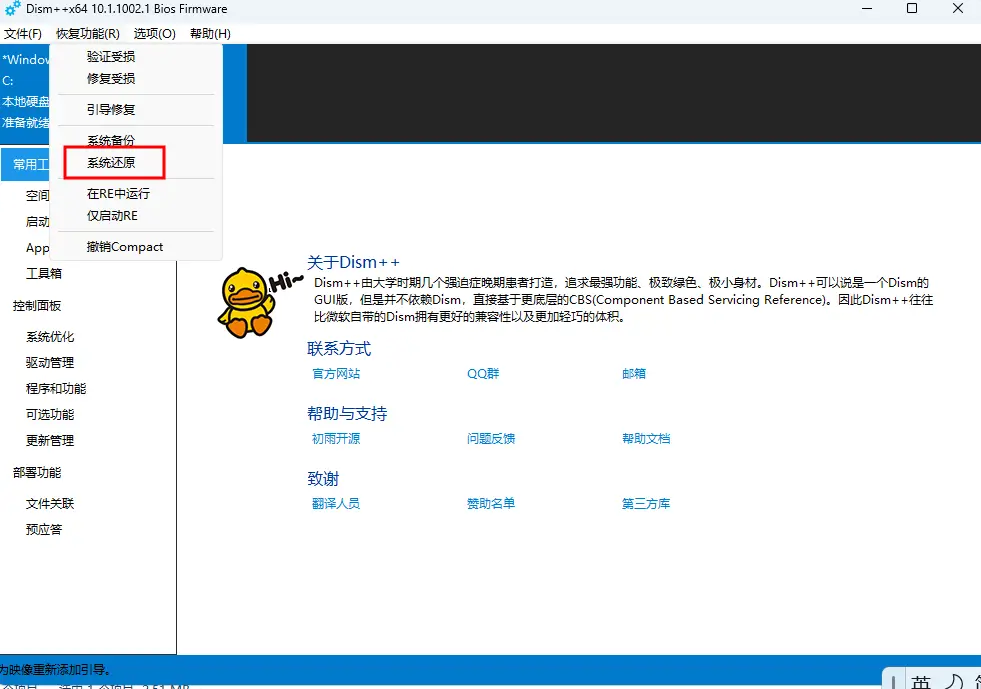Select 撤销Compact menu item

click(x=124, y=247)
